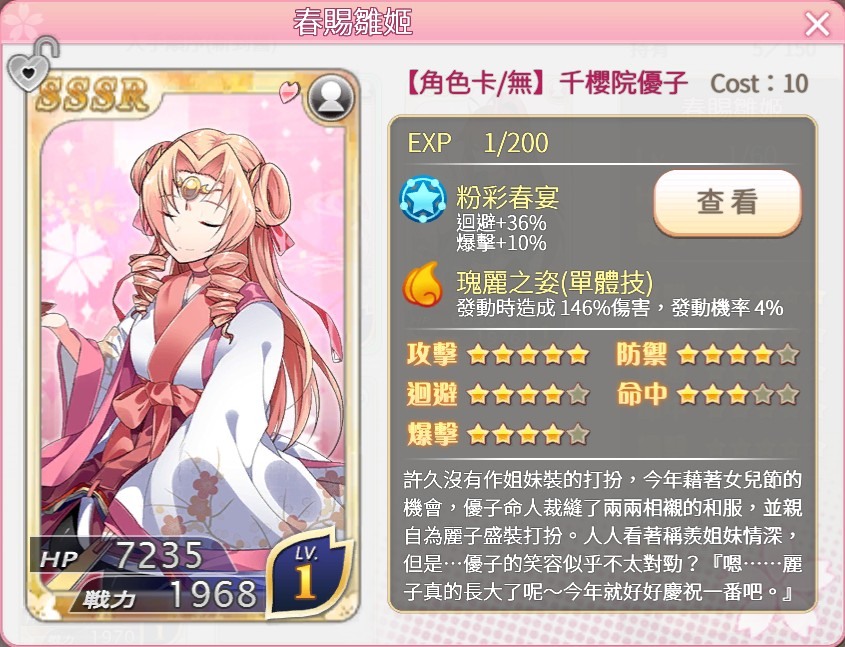Click the 命中 star rating row
This screenshot has height=647, width=845.
point(708,394)
